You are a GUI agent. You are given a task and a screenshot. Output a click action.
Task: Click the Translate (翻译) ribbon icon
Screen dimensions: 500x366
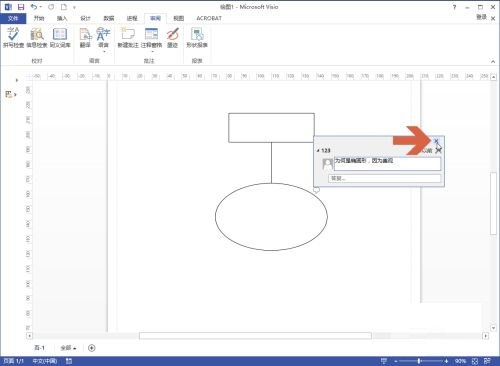click(x=85, y=37)
